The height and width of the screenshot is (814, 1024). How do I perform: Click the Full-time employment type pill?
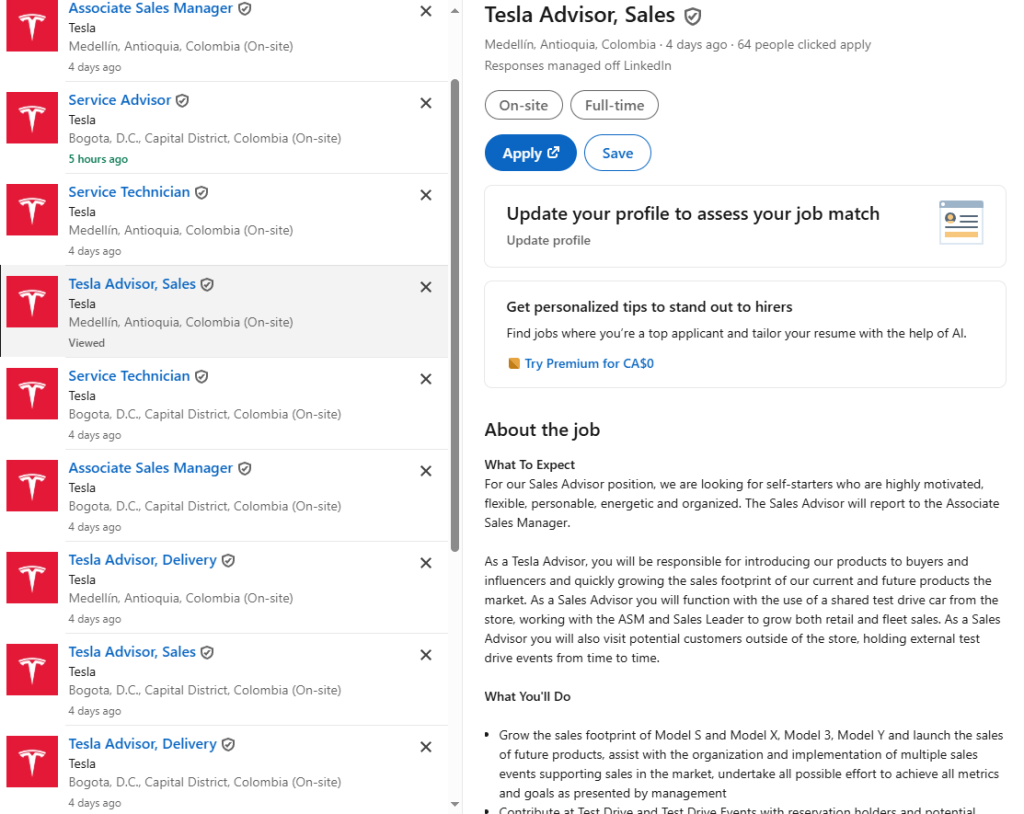pos(614,105)
